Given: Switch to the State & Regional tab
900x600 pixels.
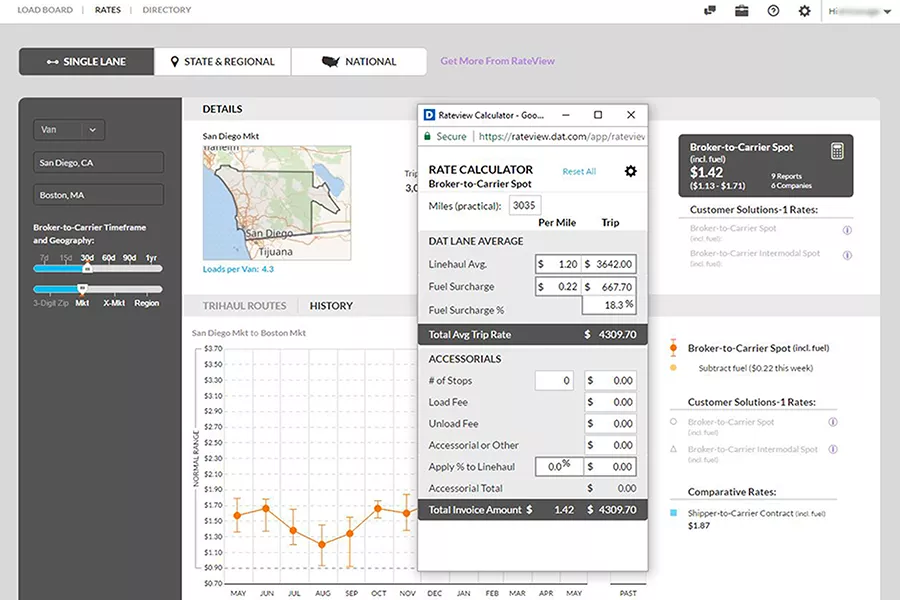Looking at the screenshot, I should click(223, 61).
